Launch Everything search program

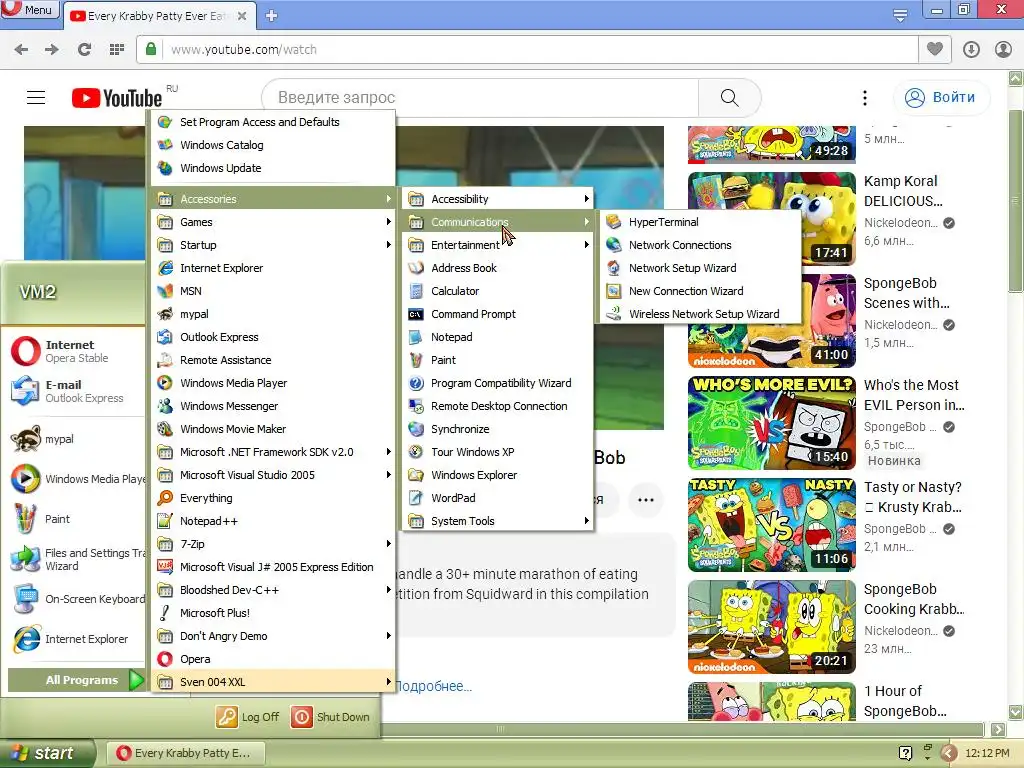click(x=273, y=498)
